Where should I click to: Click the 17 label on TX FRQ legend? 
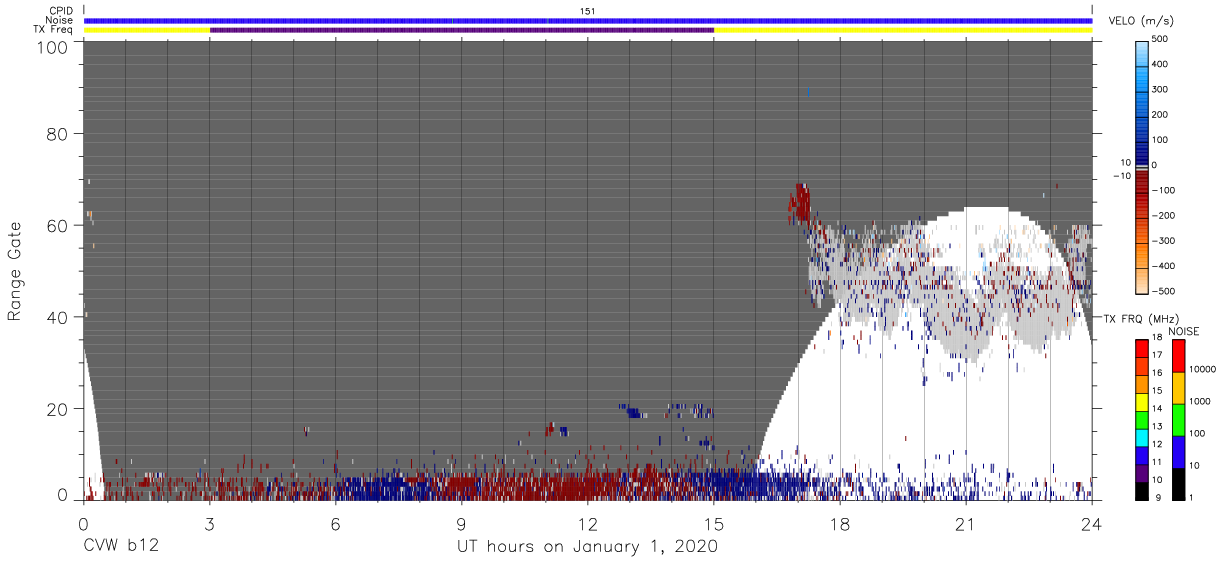[1159, 356]
